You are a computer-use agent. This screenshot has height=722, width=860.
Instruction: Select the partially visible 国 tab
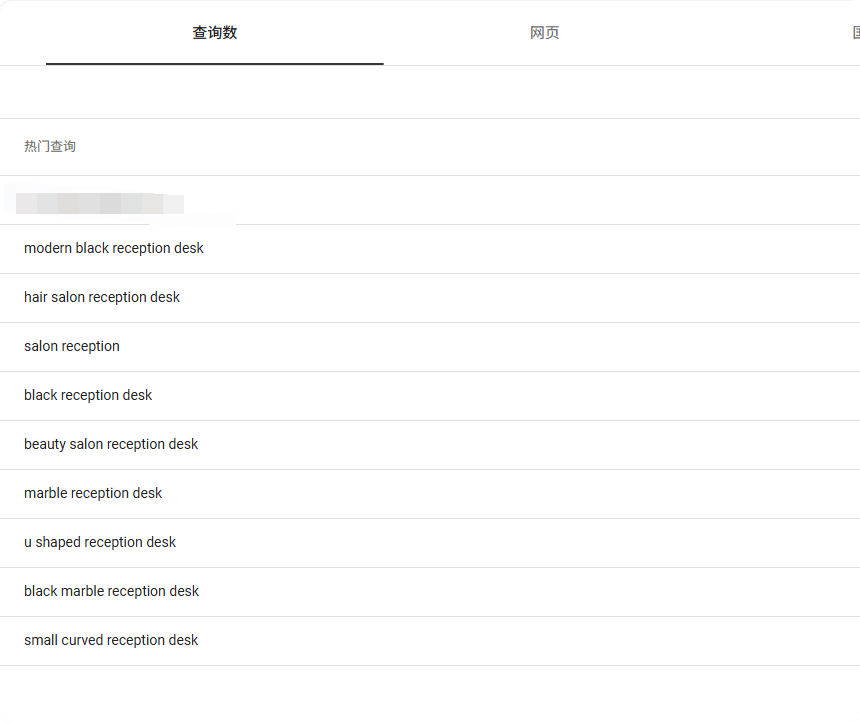pyautogui.click(x=855, y=33)
